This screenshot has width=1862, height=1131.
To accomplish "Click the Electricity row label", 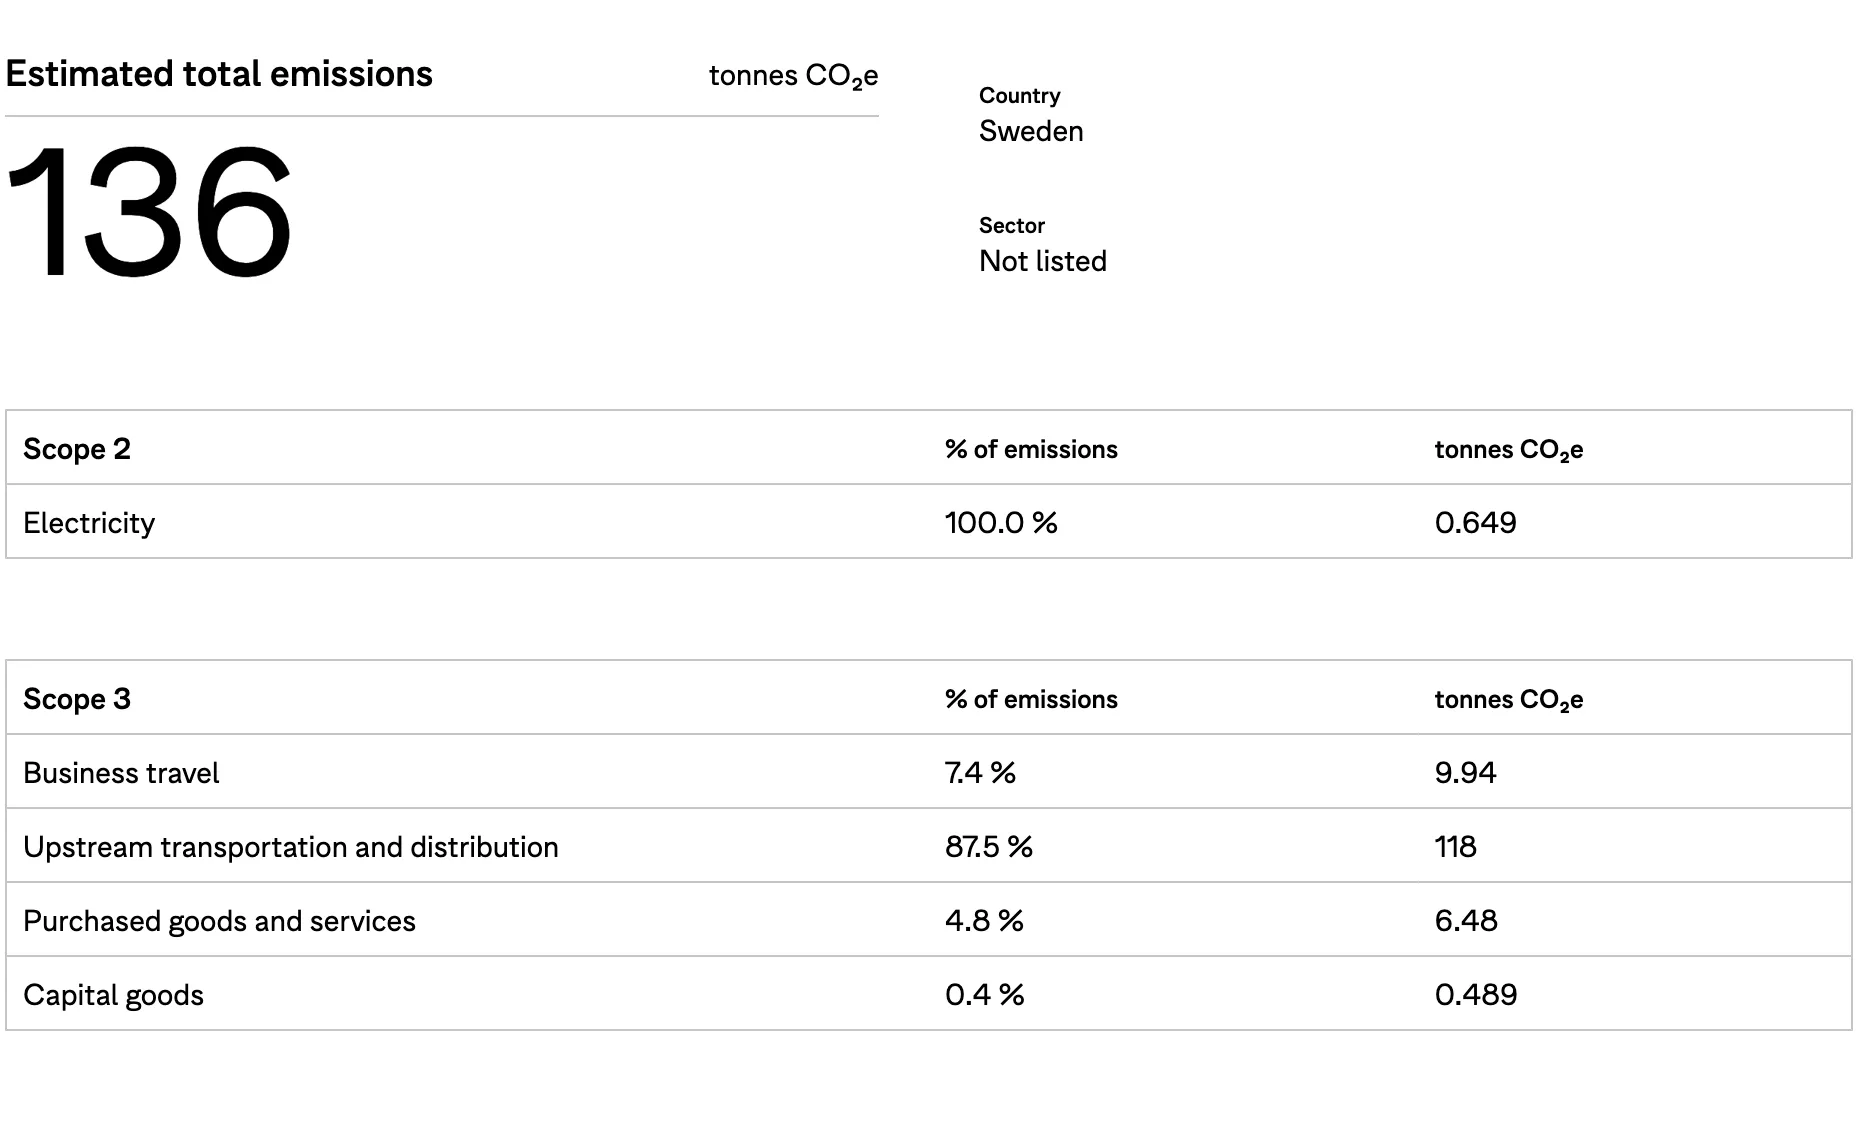I will [x=89, y=523].
